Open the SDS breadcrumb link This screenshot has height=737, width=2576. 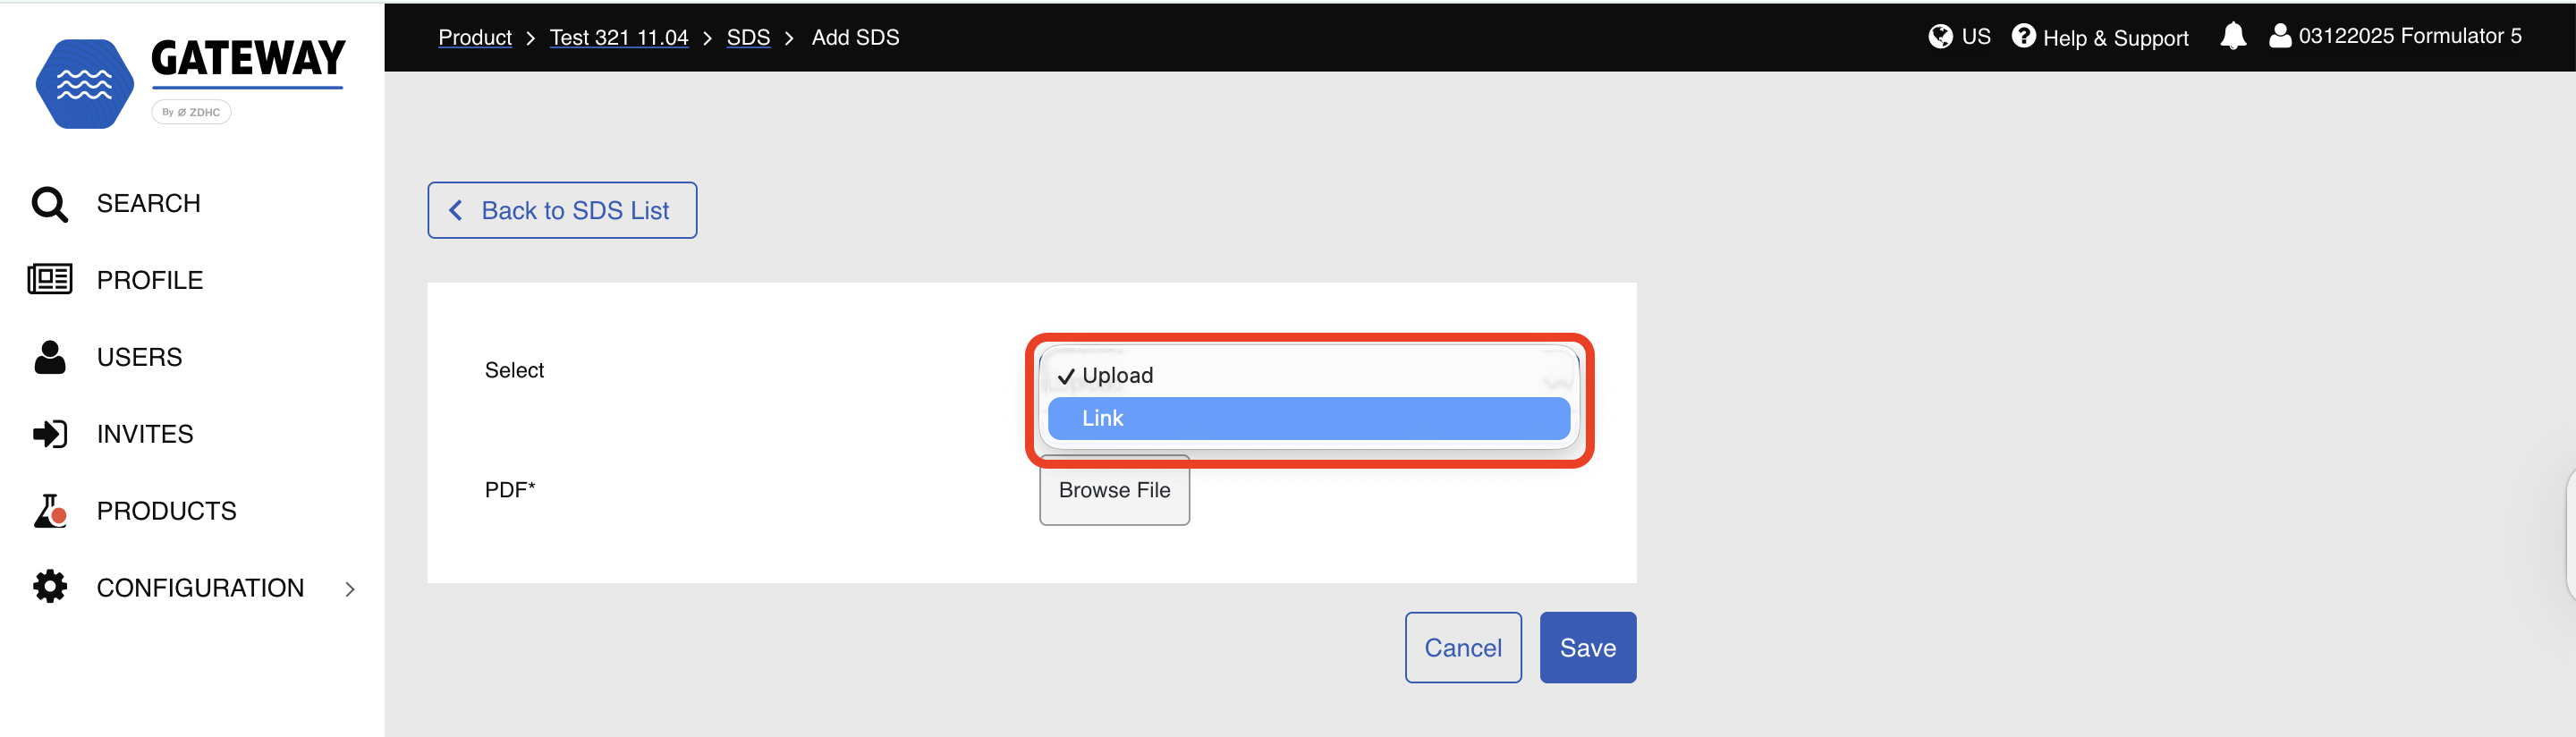[748, 38]
